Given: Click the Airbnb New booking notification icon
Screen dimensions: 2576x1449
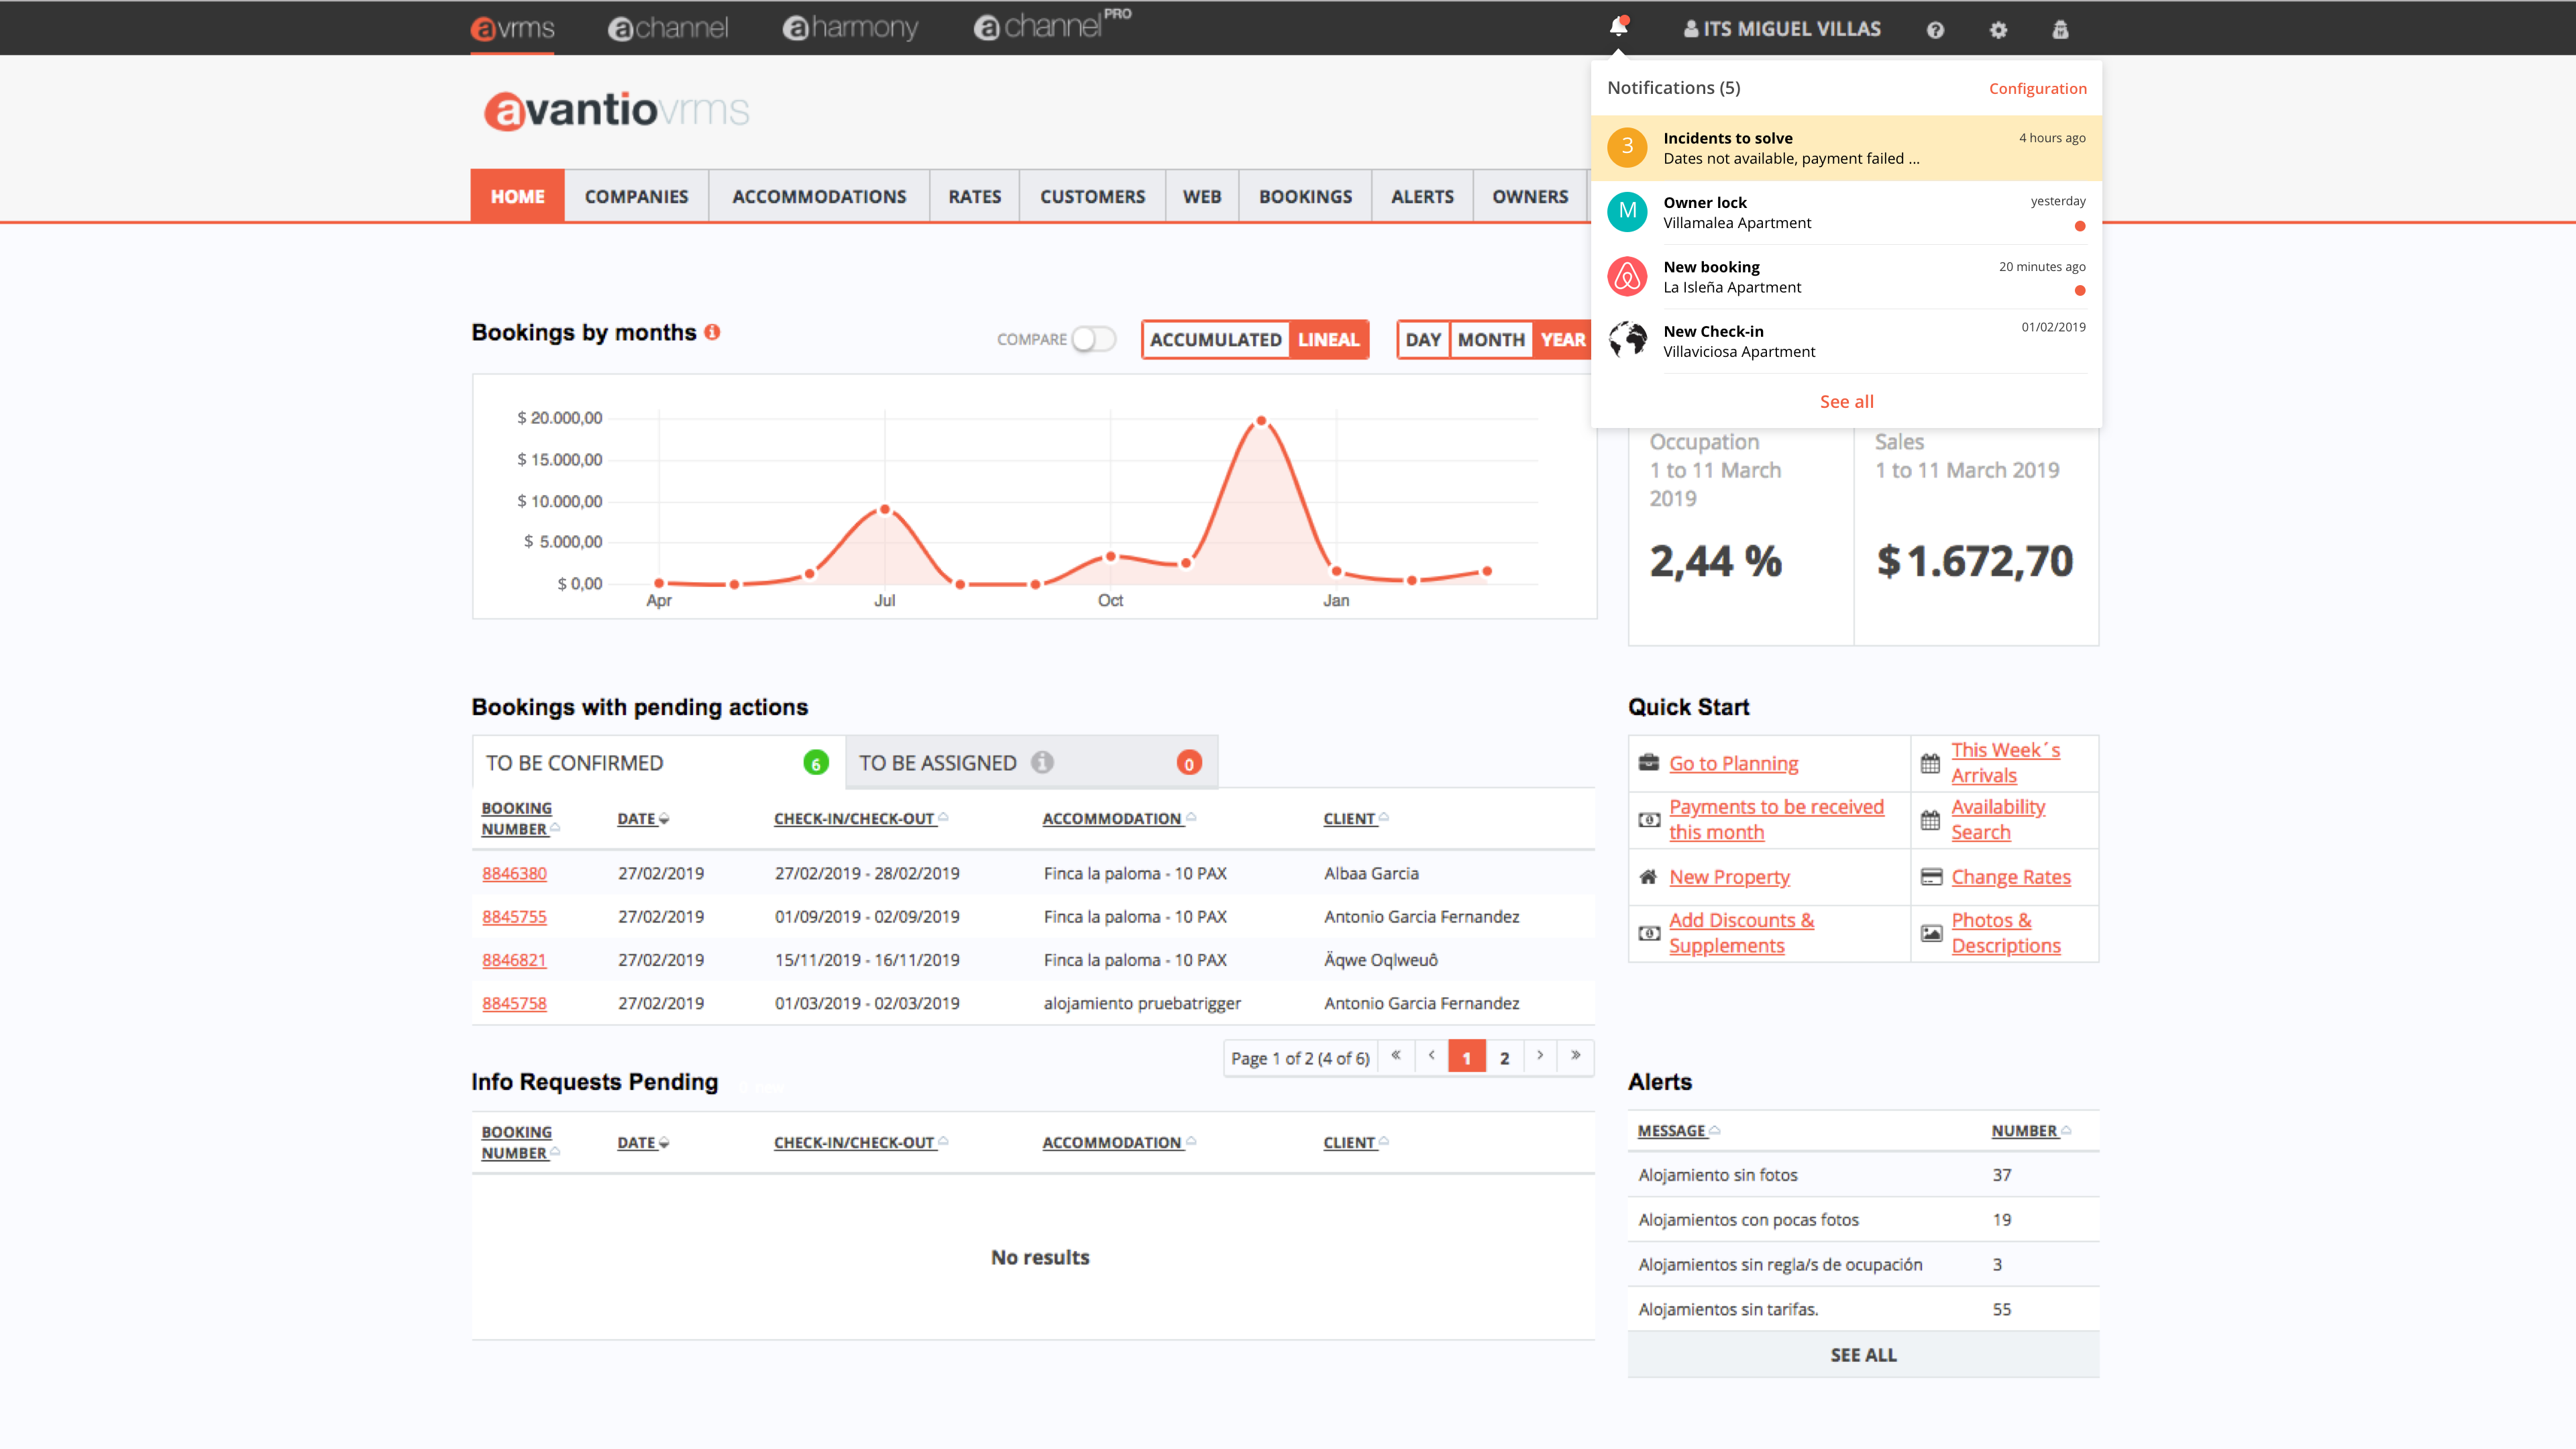Looking at the screenshot, I should point(1627,276).
